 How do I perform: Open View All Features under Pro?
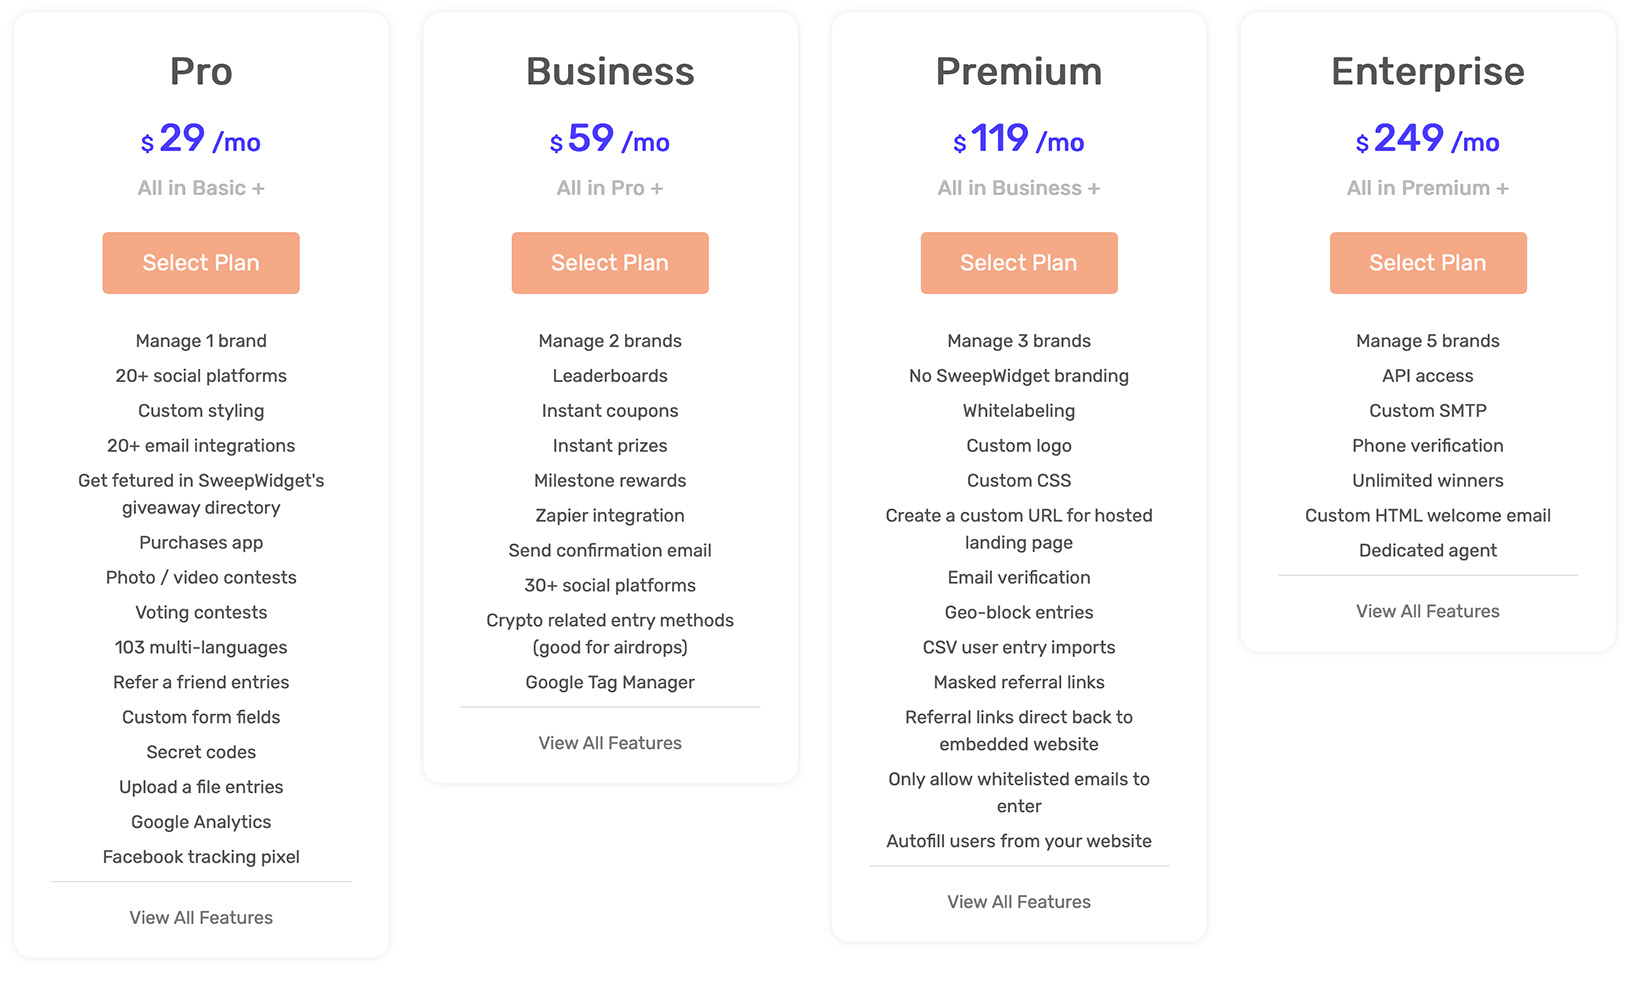[200, 917]
